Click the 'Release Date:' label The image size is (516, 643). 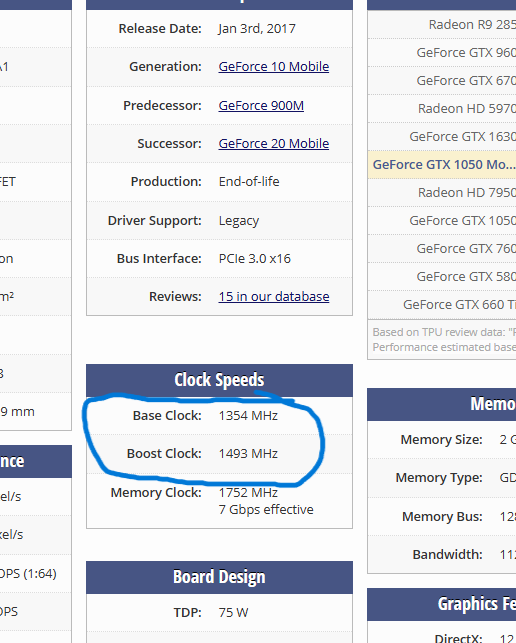coord(160,29)
